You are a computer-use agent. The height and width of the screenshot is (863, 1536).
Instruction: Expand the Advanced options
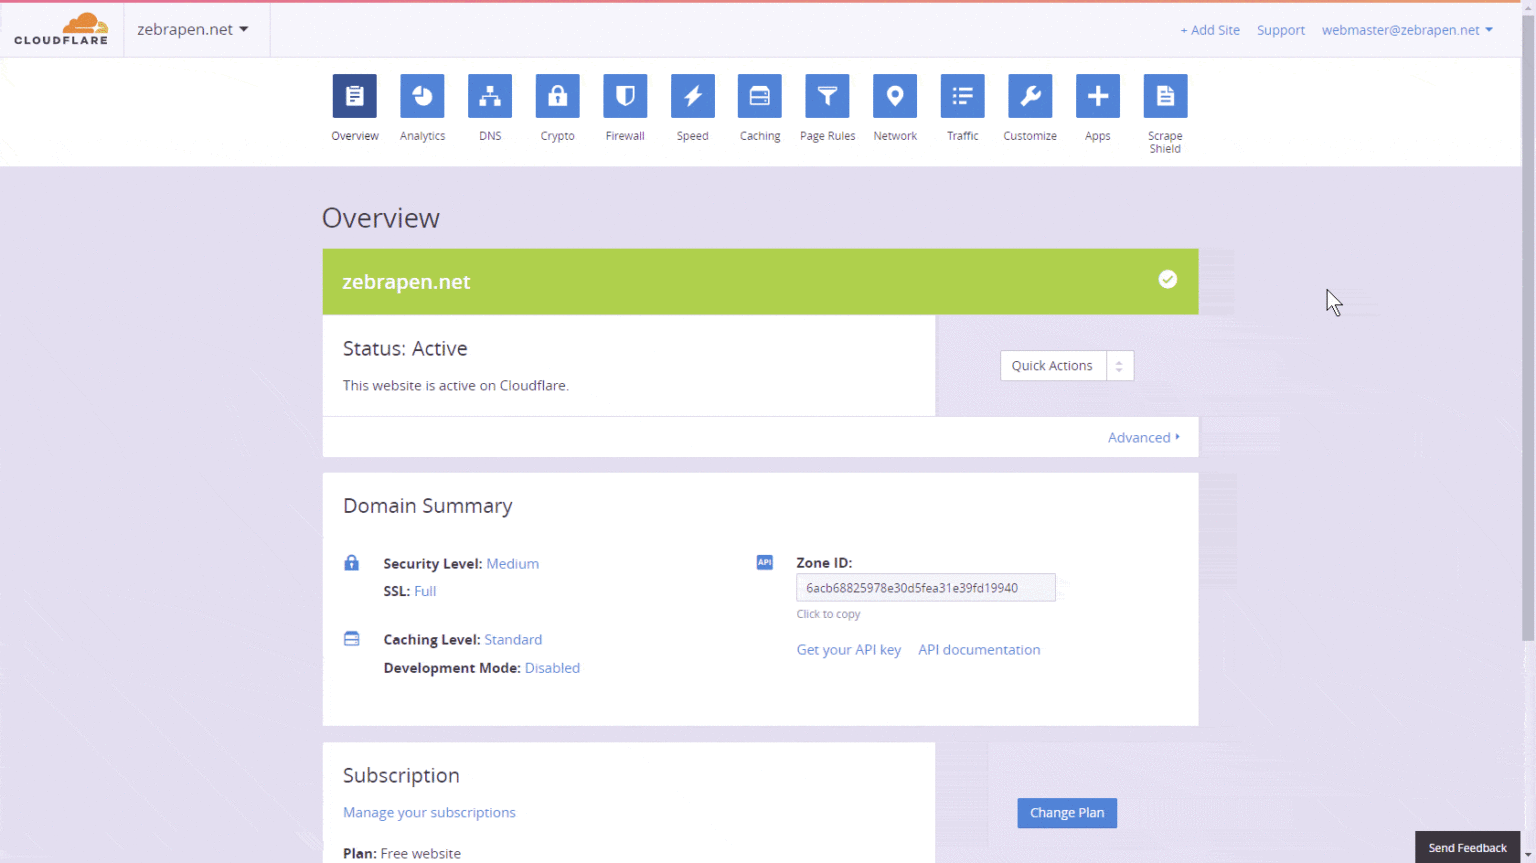tap(1144, 437)
